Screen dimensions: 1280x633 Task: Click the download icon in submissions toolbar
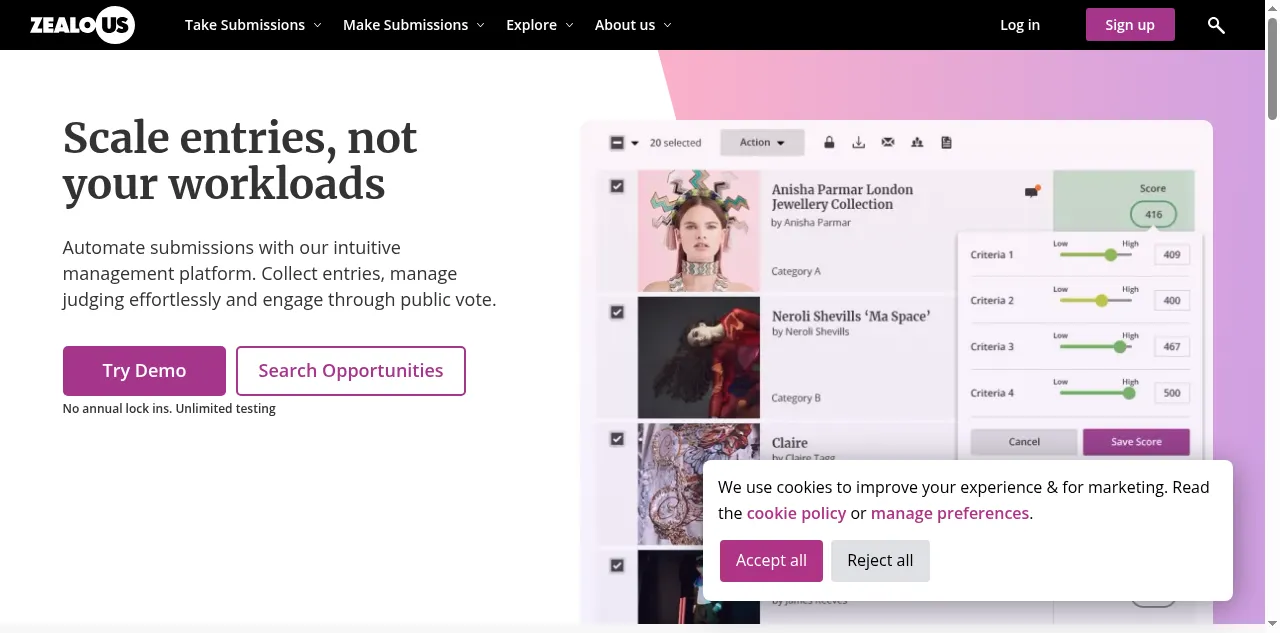coord(858,143)
